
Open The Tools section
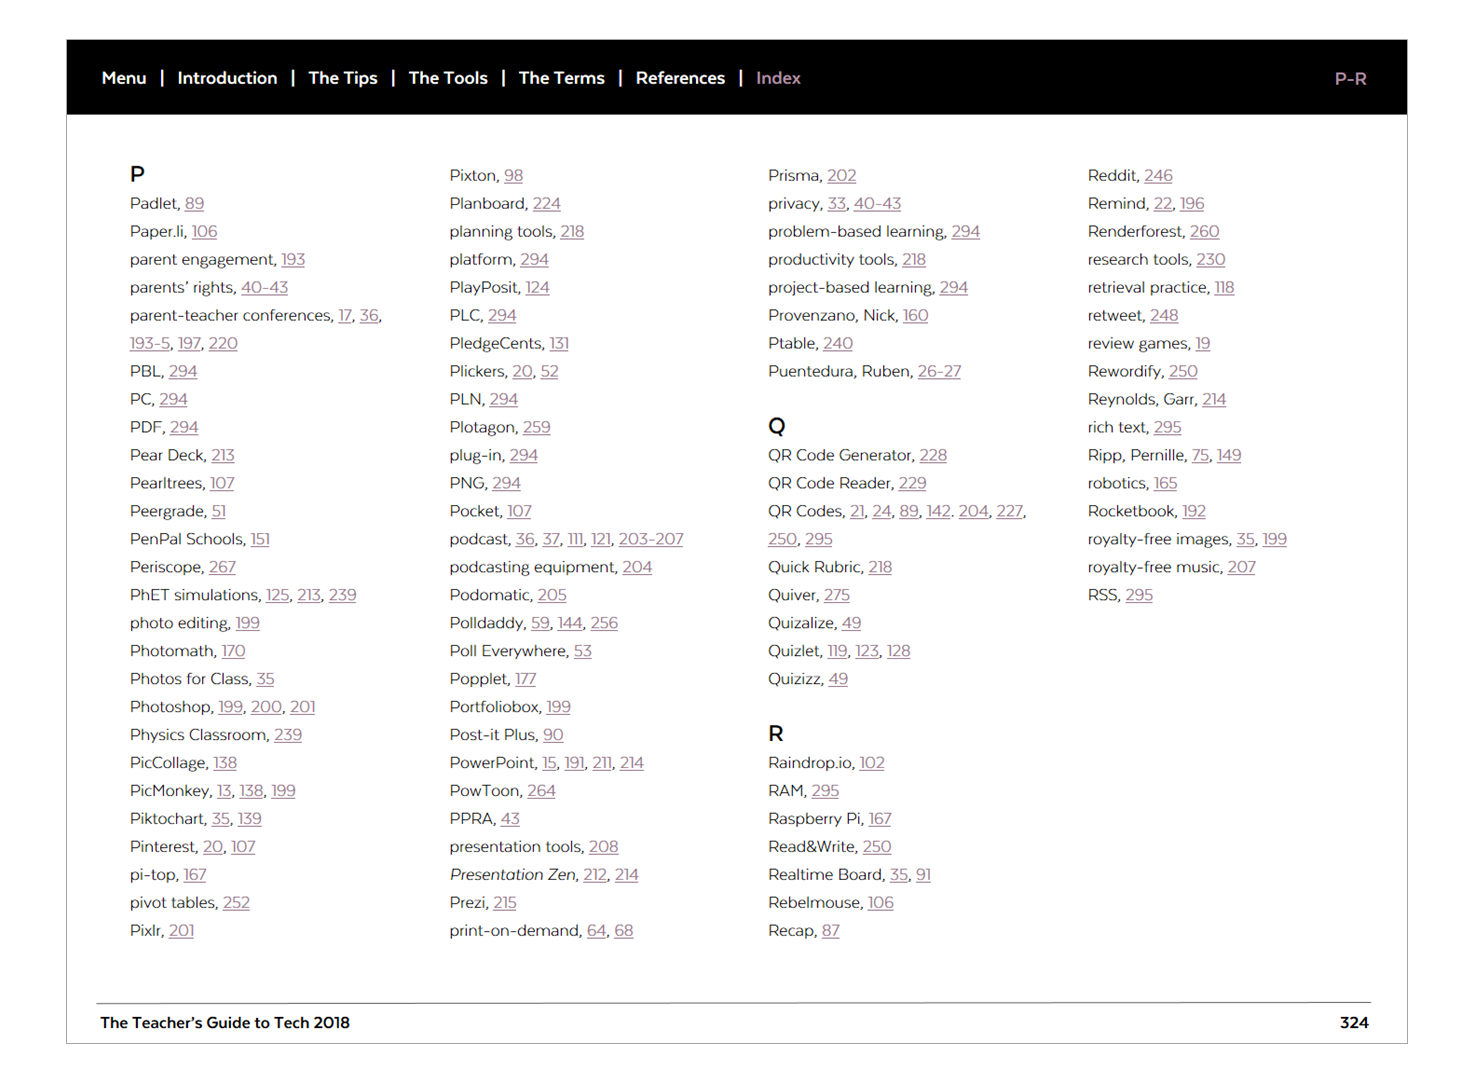pos(448,78)
